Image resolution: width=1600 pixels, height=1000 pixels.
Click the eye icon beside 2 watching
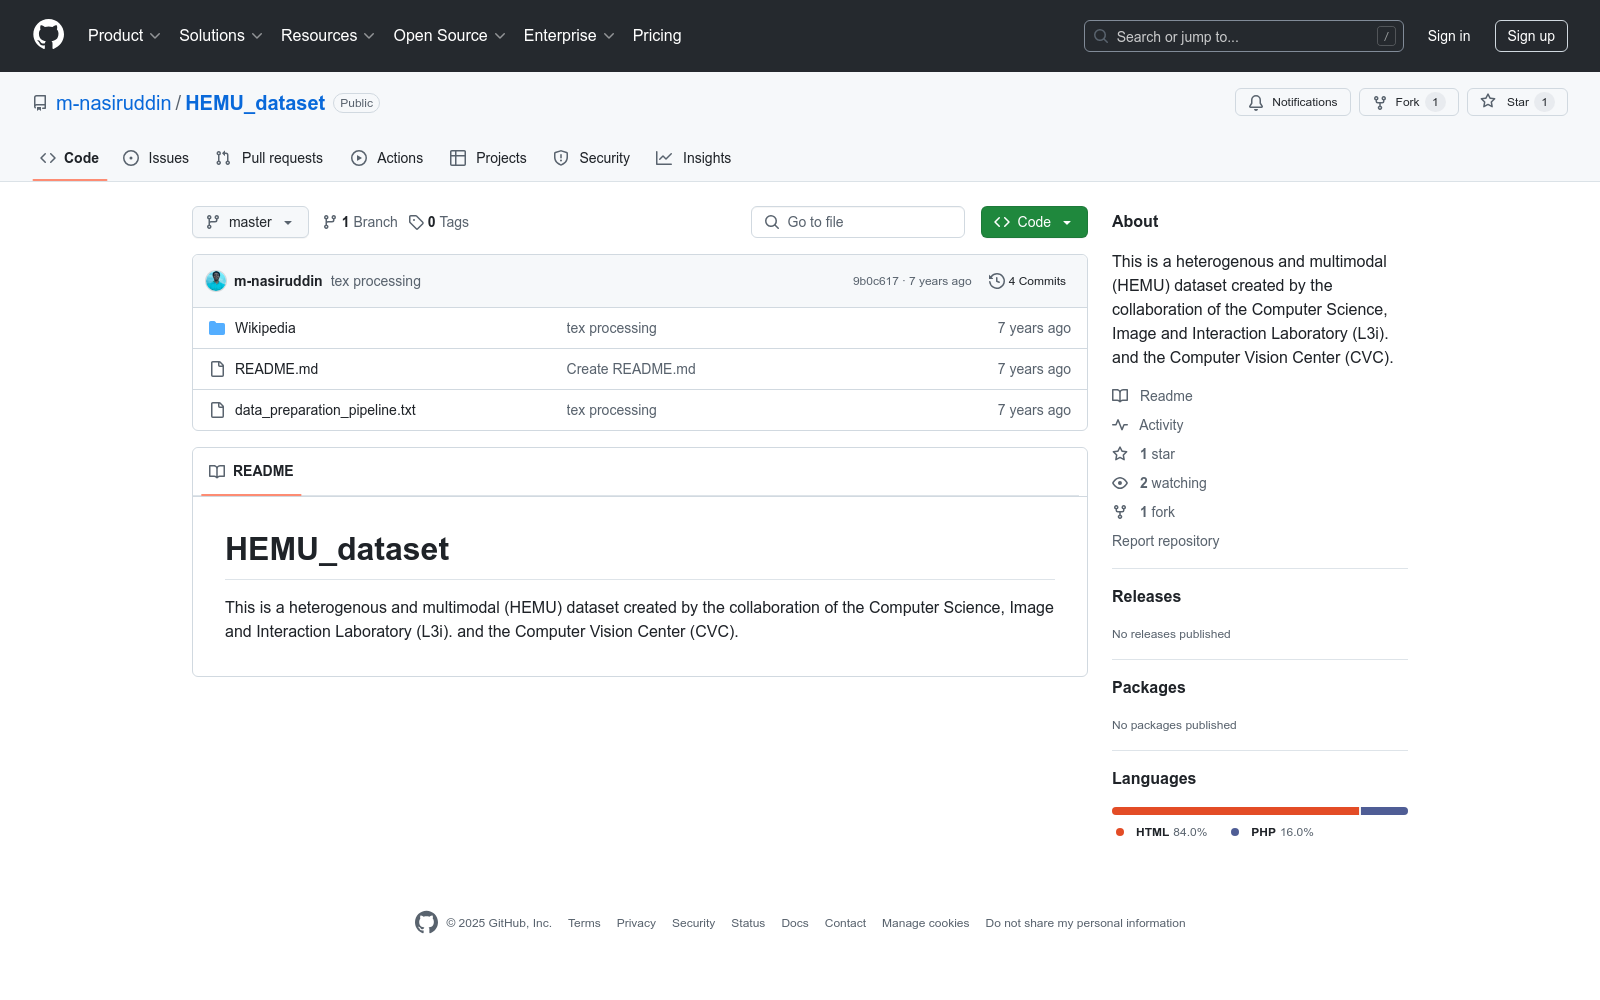point(1120,483)
